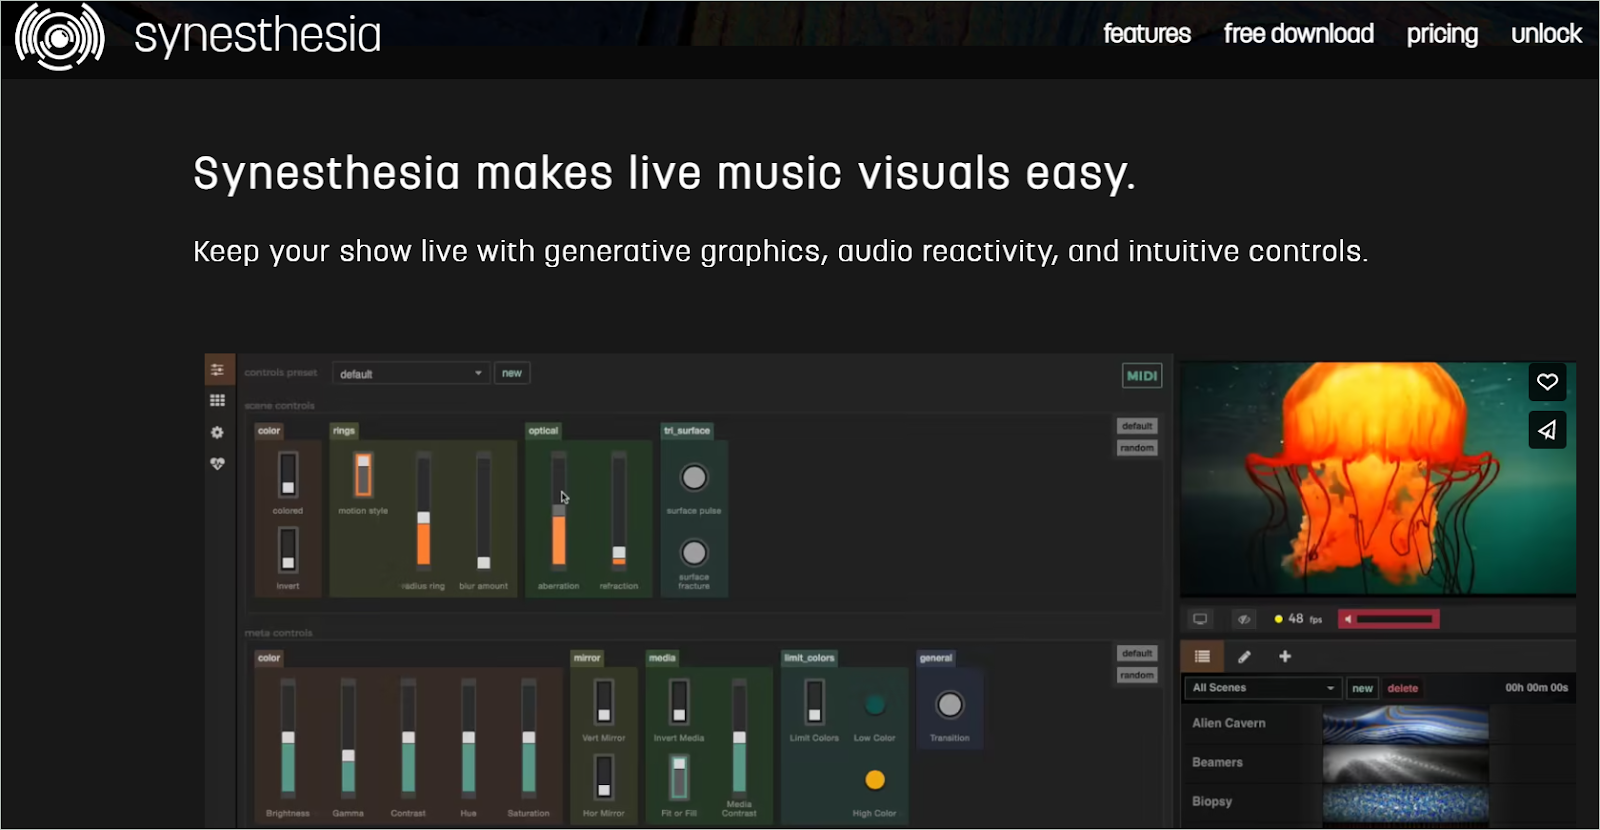Open the controls preset 'default' dropdown

coord(411,373)
